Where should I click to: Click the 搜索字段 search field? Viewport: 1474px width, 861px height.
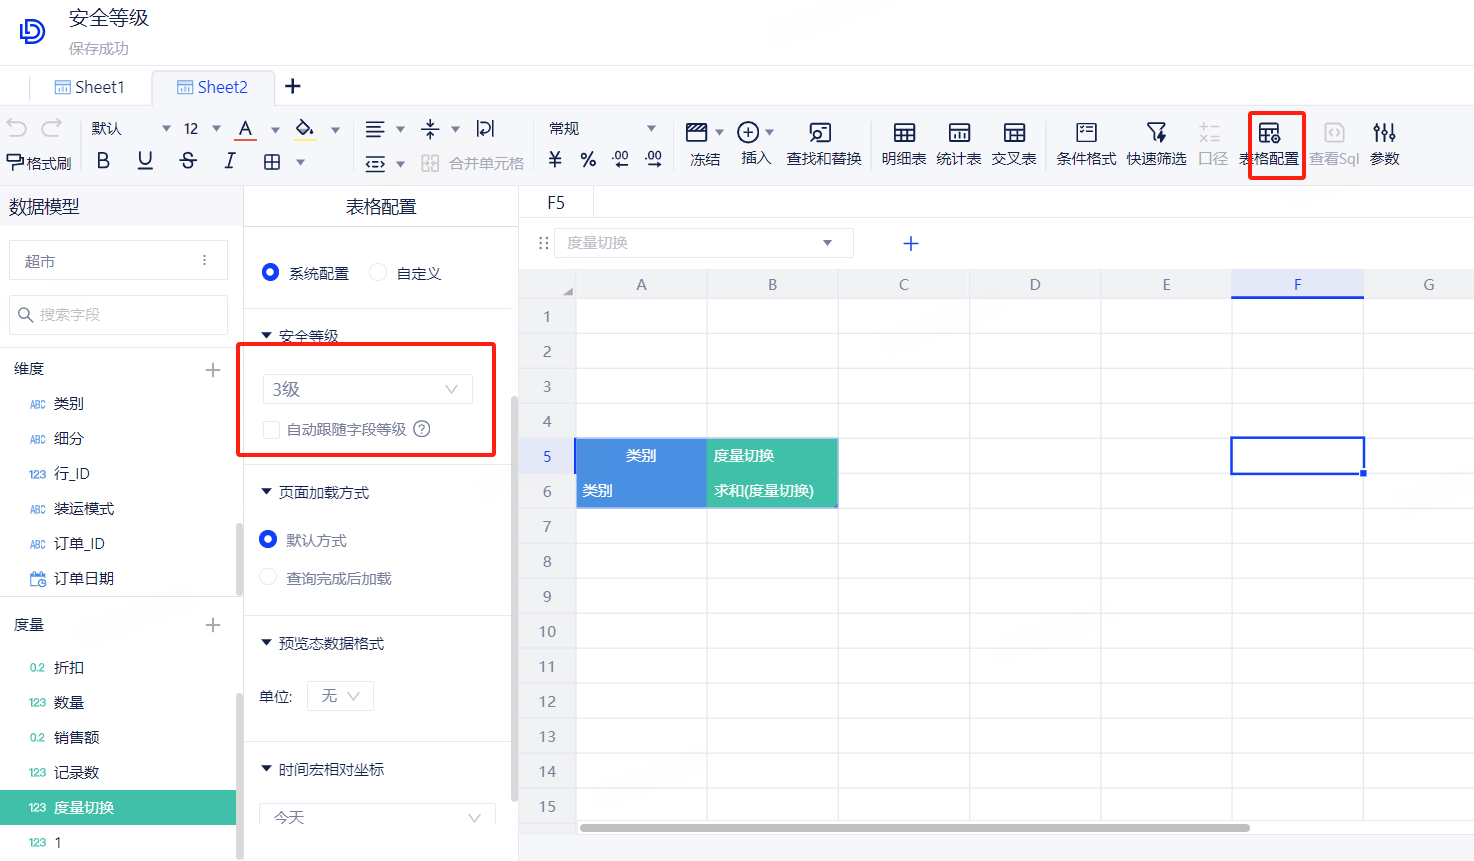(x=118, y=315)
